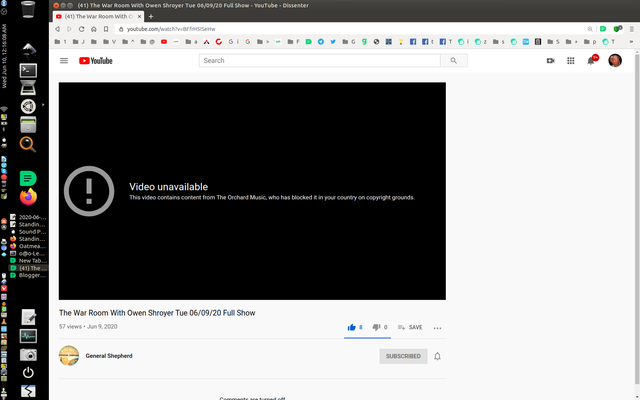Click the SUBSCRIBED button
Screen dimensions: 640x400
403,356
